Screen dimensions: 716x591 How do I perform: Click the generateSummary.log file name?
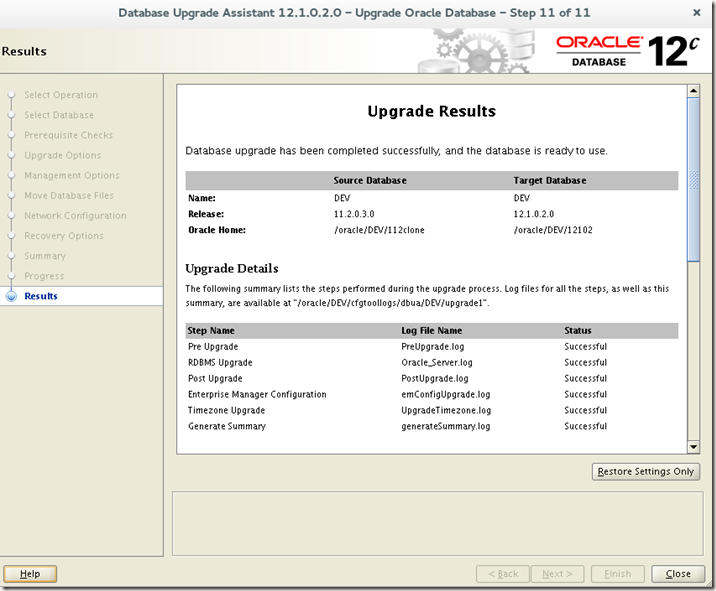(x=446, y=426)
